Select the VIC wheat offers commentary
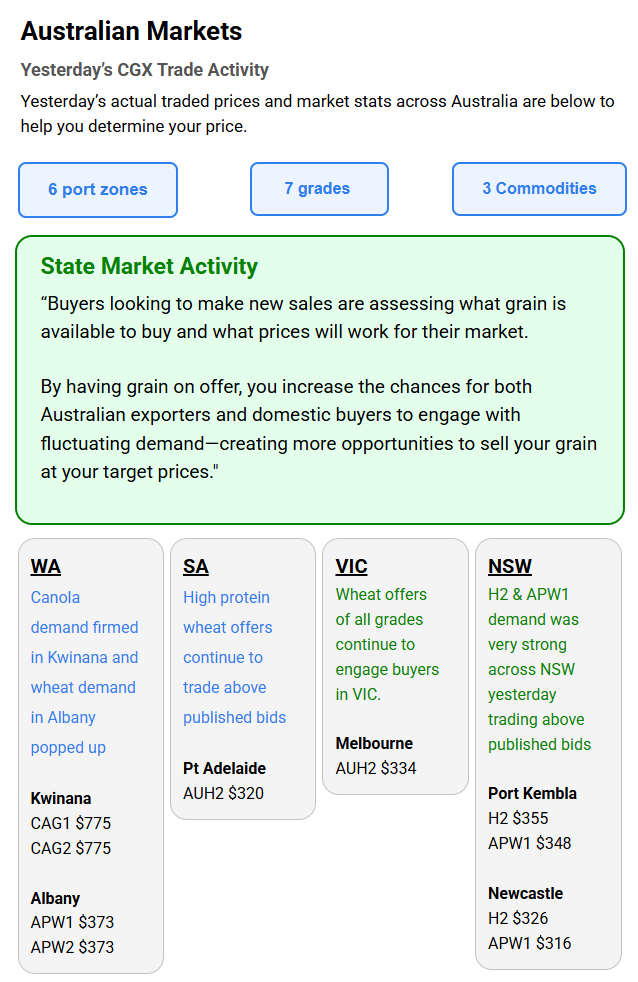This screenshot has height=982, width=638. click(x=387, y=644)
